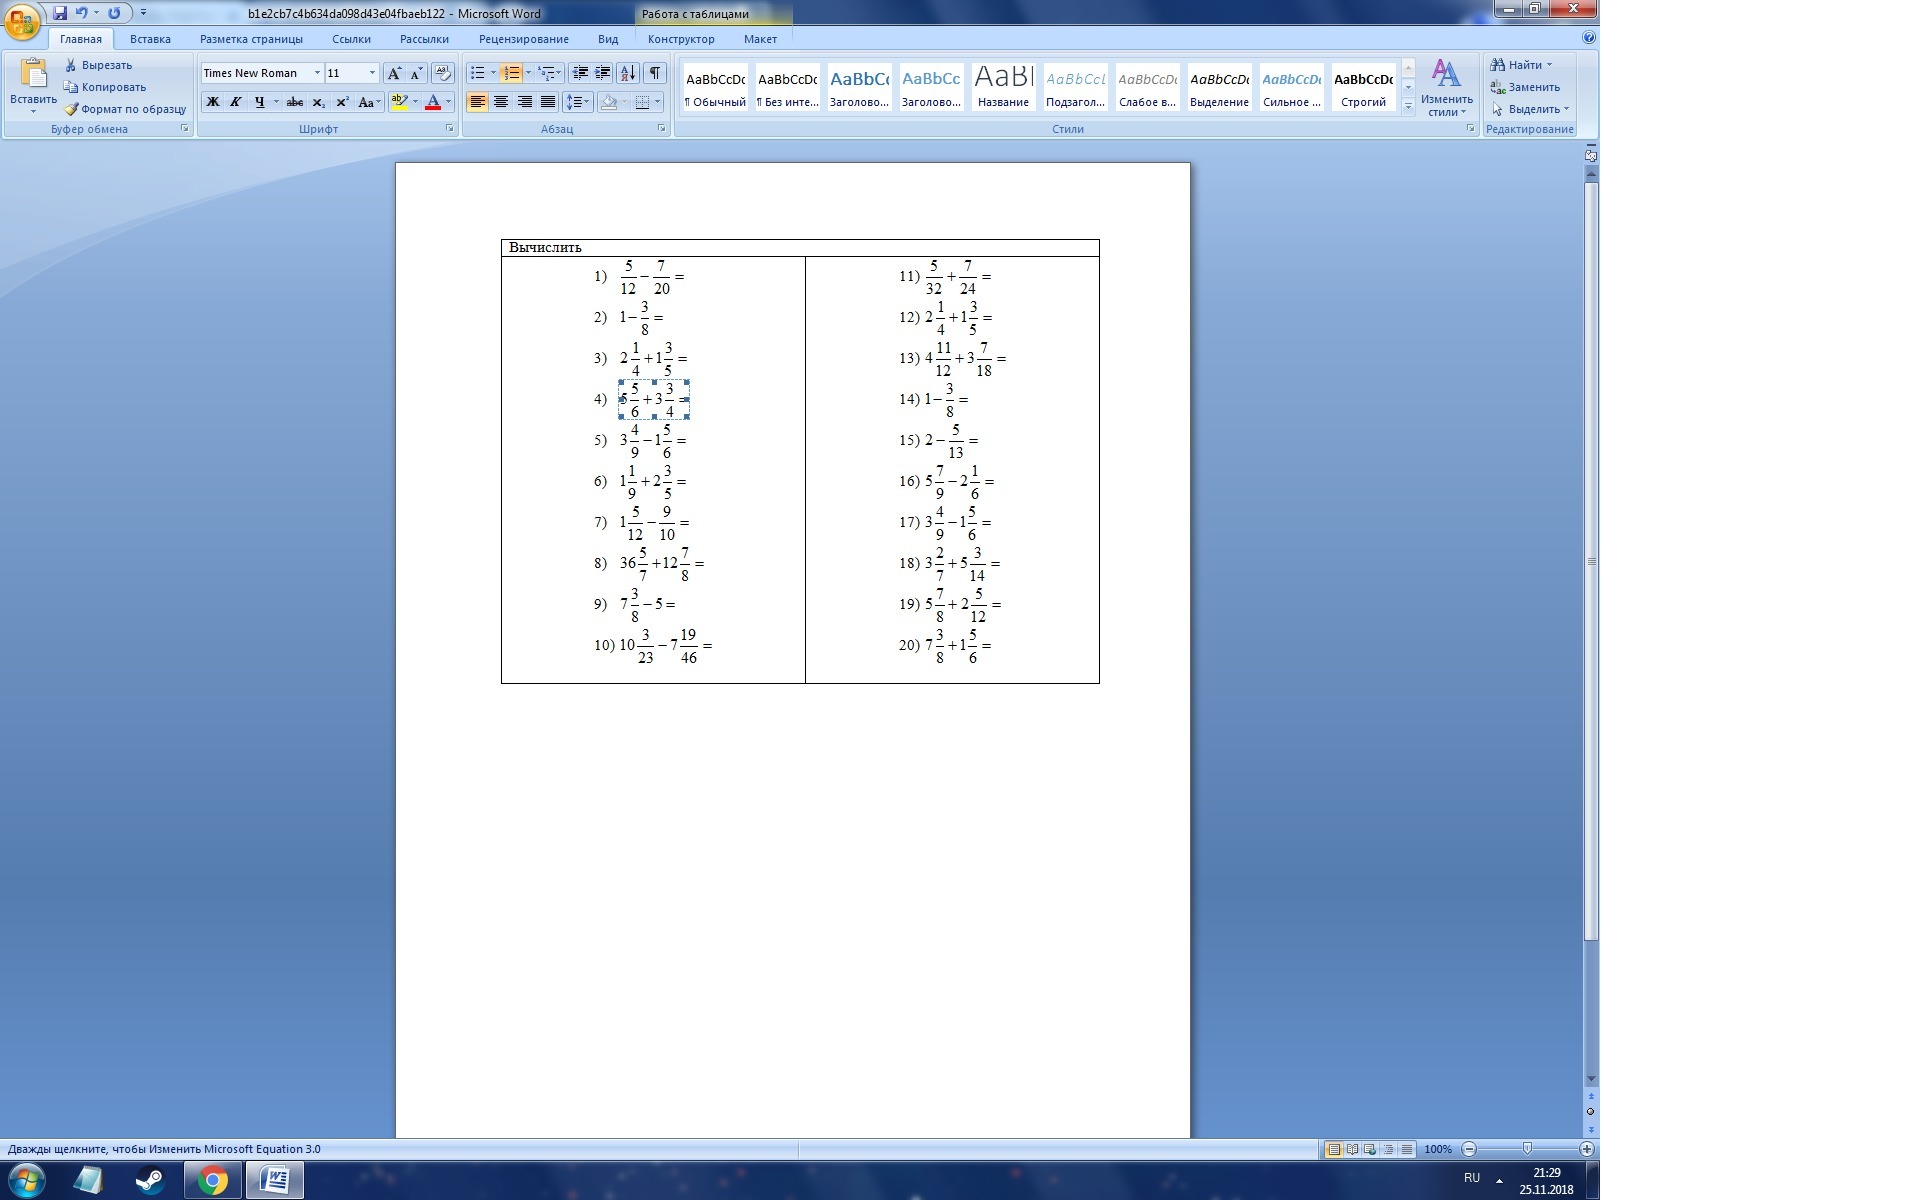Undo the last action in Quick Access Toolbar
This screenshot has width=1914, height=1200.
tap(82, 13)
